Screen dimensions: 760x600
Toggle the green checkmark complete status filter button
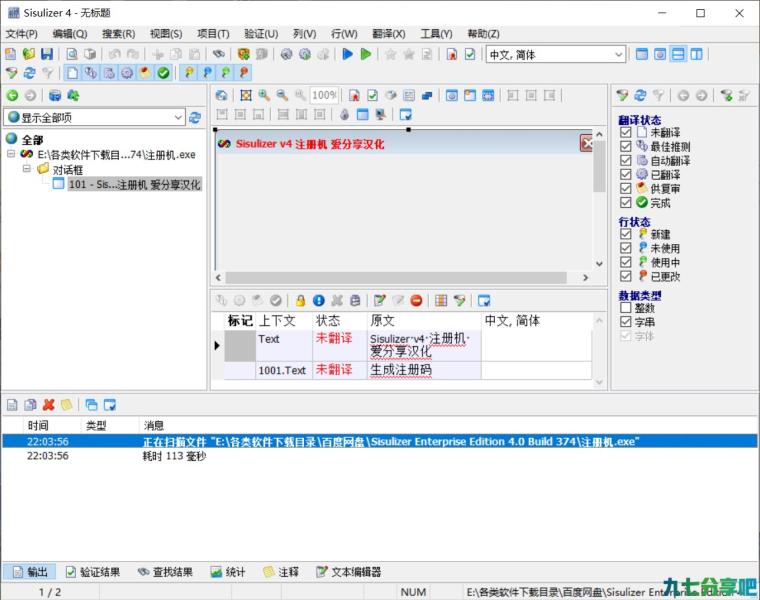coord(163,73)
